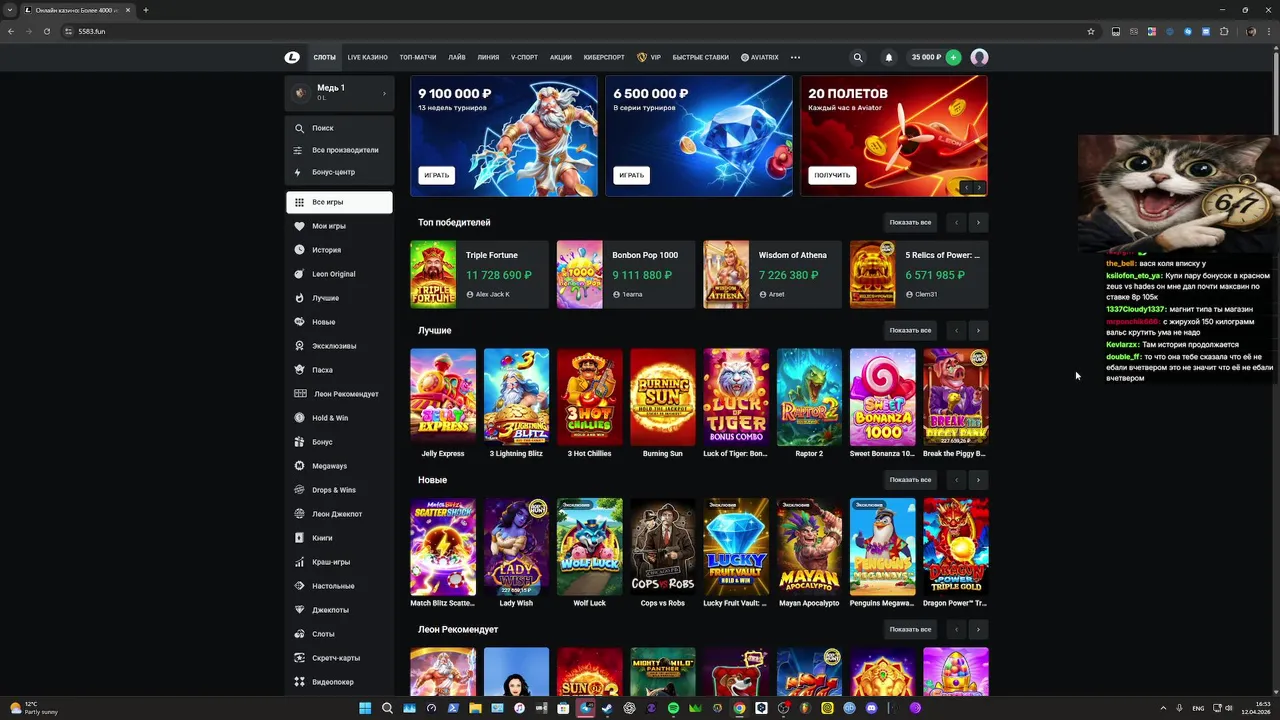The image size is (1280, 720).
Task: Switch to LIVE КАЗИНО tab
Action: 367,57
